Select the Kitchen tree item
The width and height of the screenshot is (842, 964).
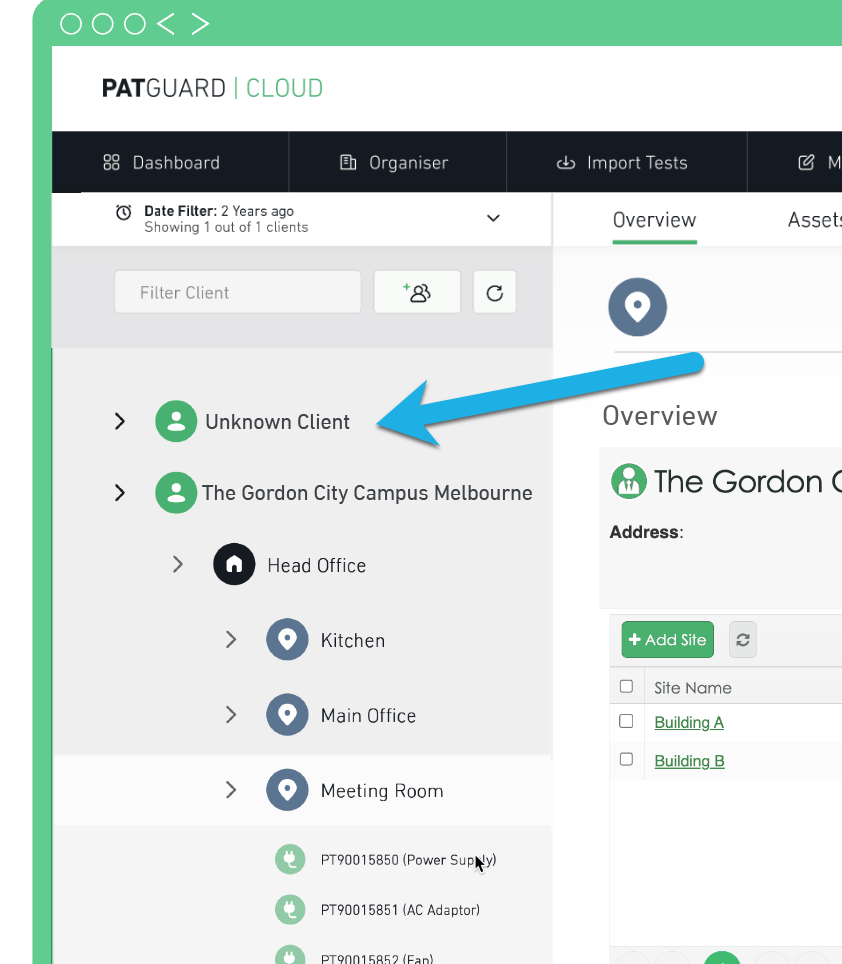coord(353,641)
